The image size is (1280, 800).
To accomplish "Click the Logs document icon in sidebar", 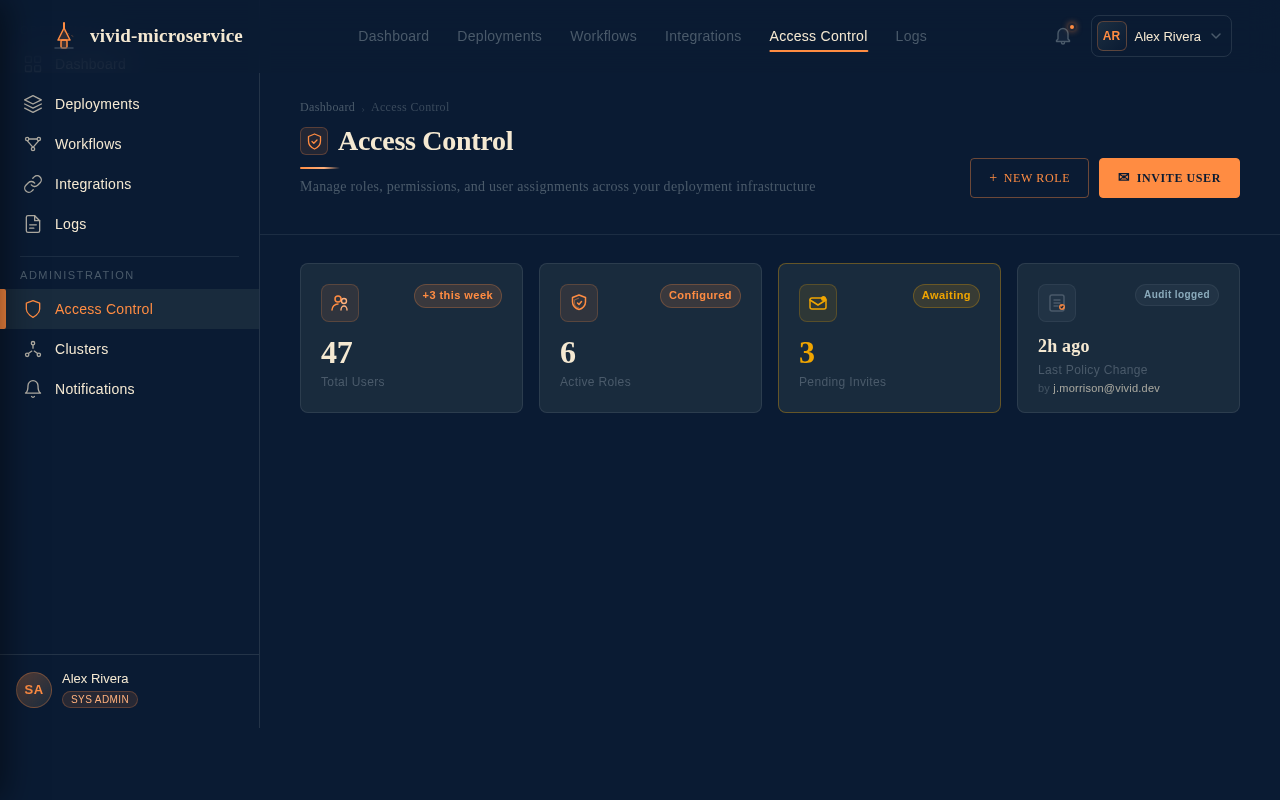I will click(32, 224).
